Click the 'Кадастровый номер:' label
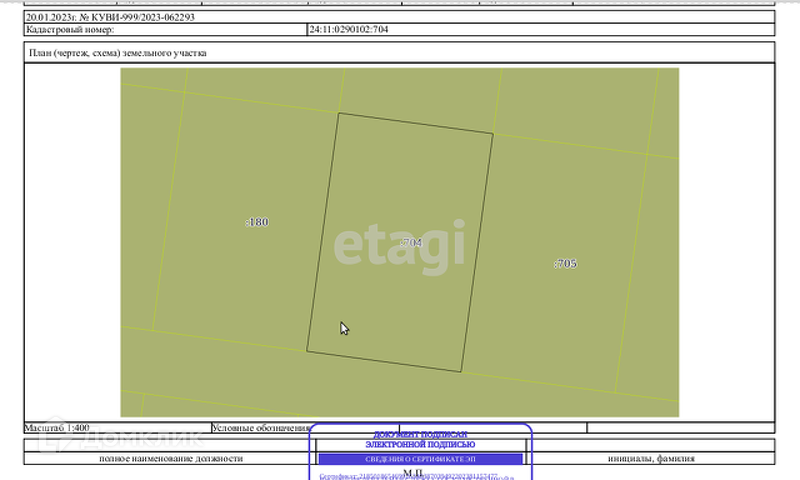Image resolution: width=800 pixels, height=480 pixels. [70, 30]
